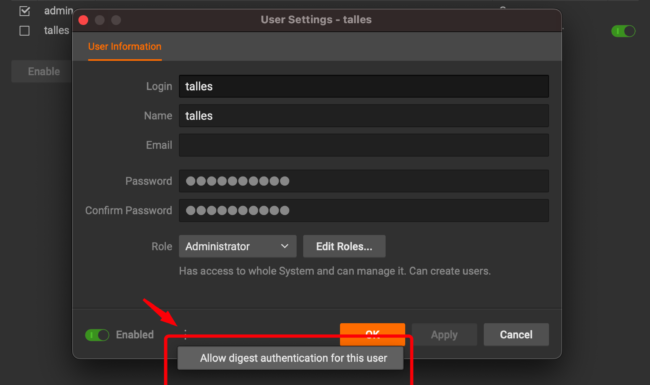Image resolution: width=650 pixels, height=385 pixels.
Task: Click the red close window button
Action: [83, 20]
